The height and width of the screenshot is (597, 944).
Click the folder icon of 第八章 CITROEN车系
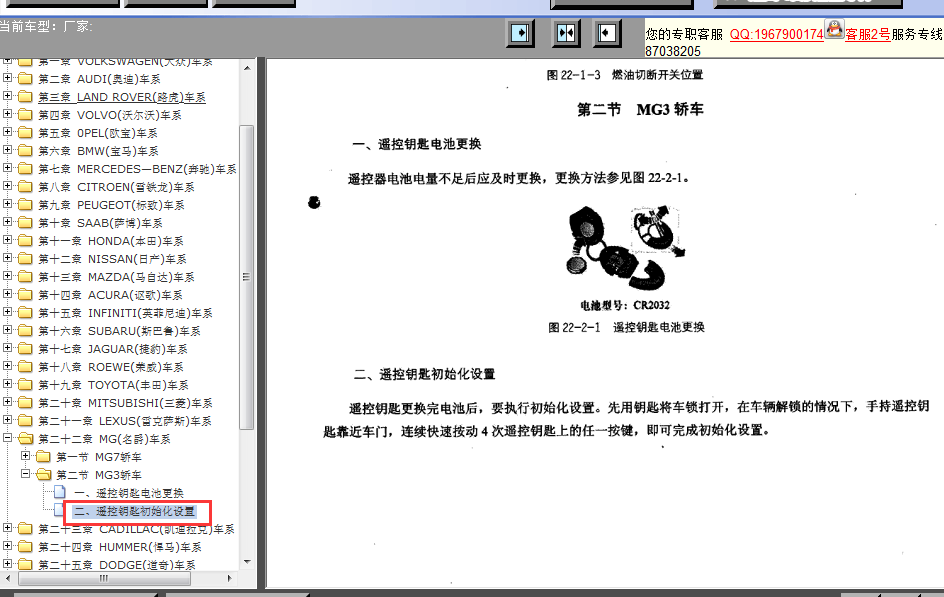click(25, 187)
